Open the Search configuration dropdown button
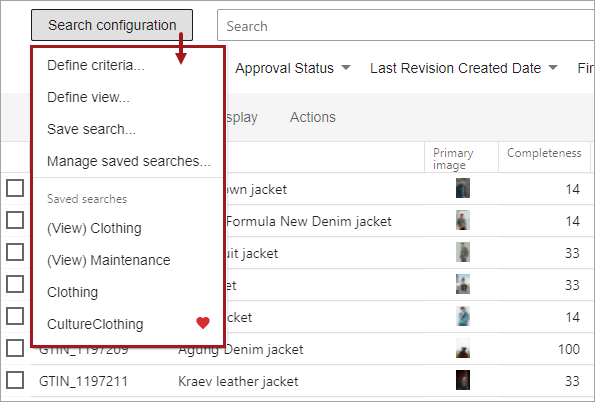Screen dimensions: 595x402 [x=112, y=25]
